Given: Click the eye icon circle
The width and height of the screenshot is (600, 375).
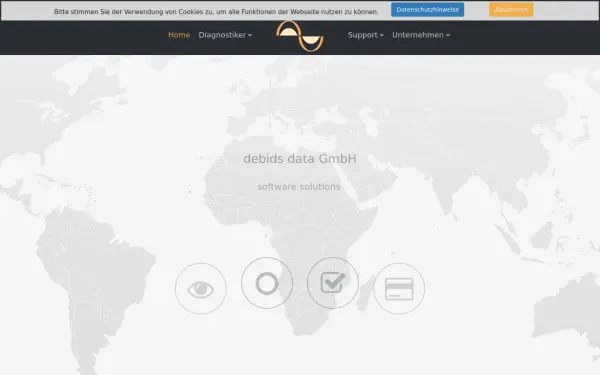Looking at the screenshot, I should coord(201,289).
